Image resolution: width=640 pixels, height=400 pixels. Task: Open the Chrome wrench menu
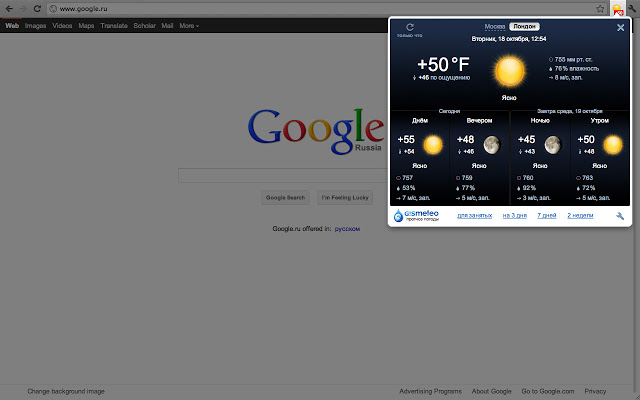point(632,9)
